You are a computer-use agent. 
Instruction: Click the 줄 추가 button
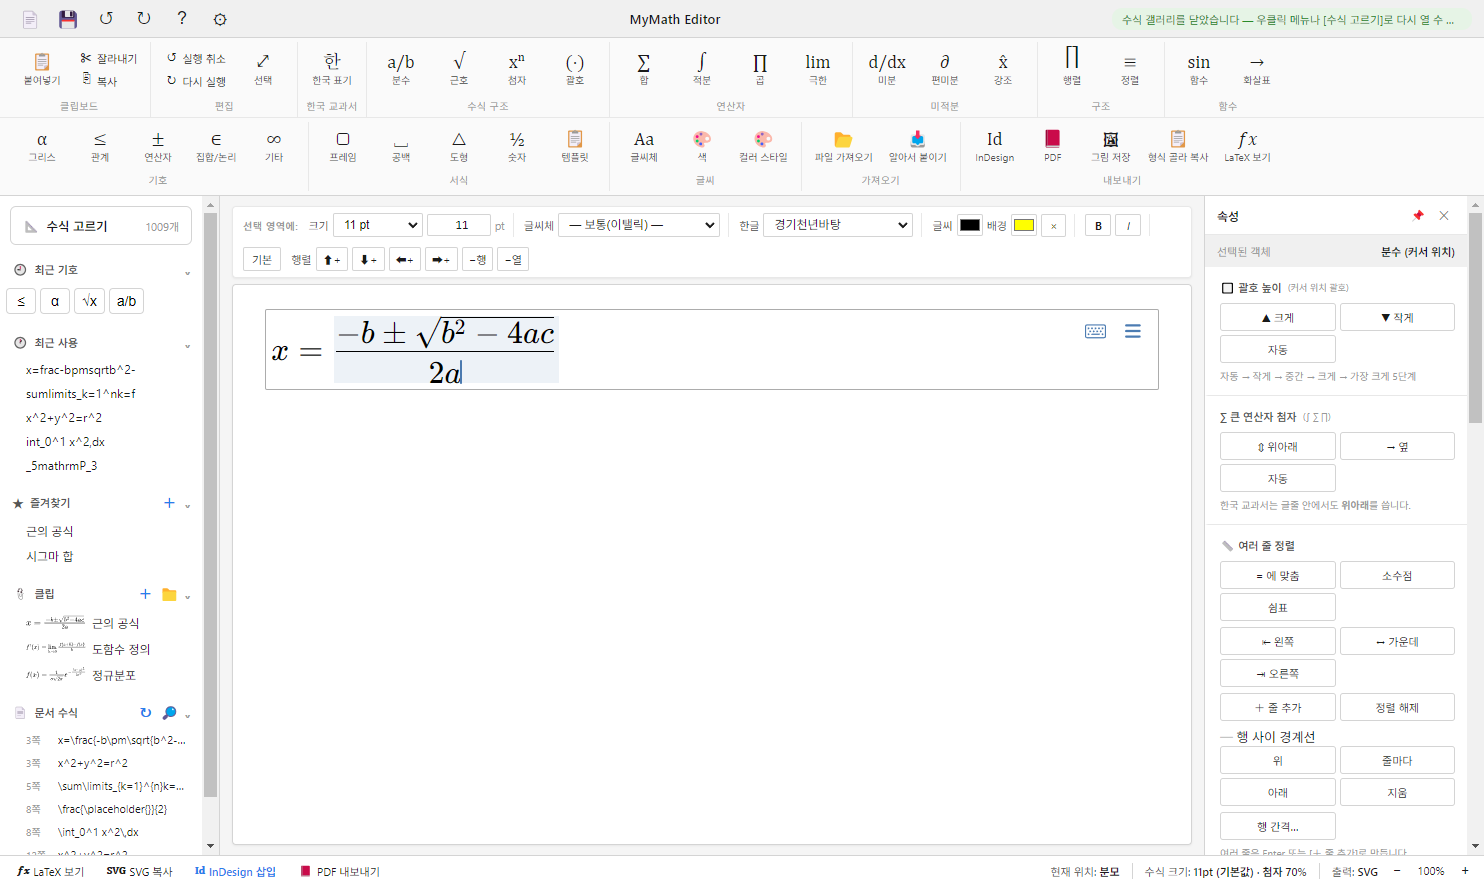(x=1278, y=707)
